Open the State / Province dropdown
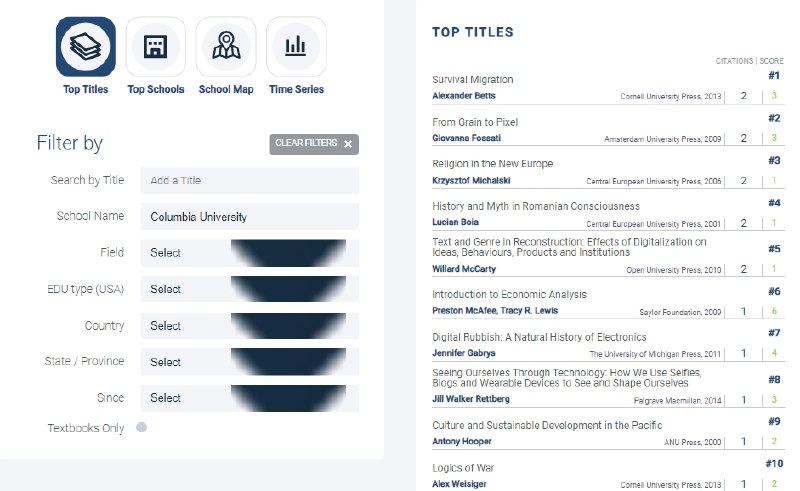Screen dimensions: 800x491 coord(249,362)
